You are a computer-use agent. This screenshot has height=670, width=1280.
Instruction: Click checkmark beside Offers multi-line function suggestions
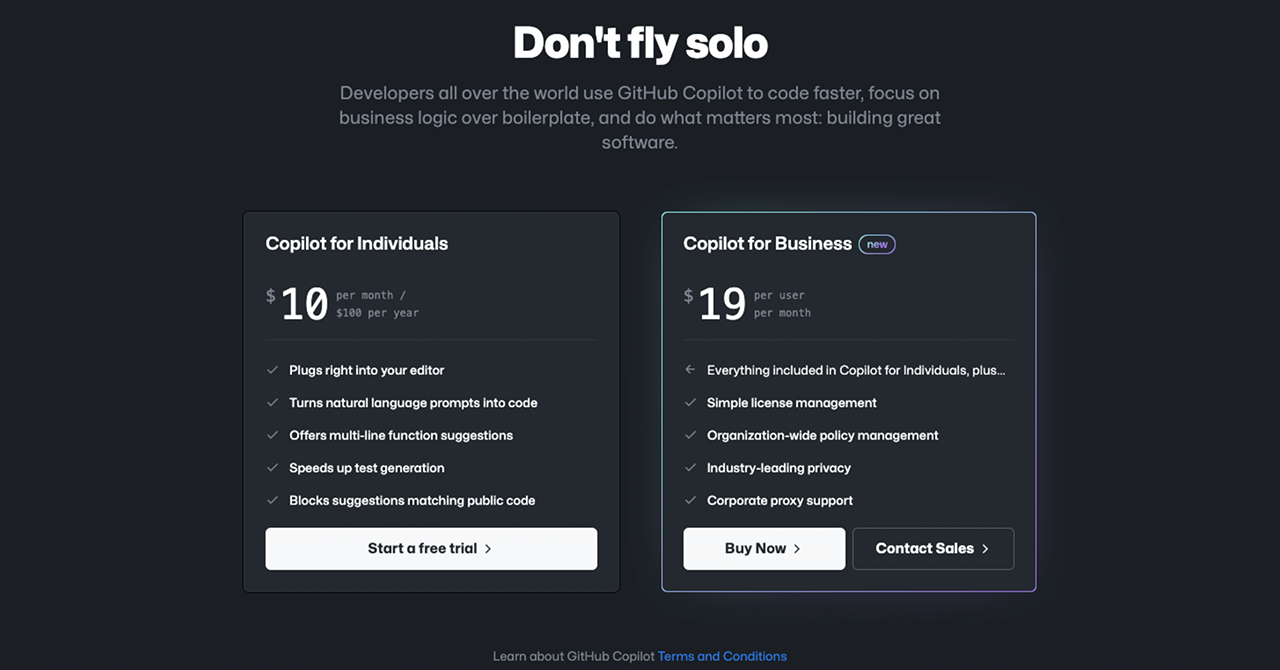pos(272,435)
